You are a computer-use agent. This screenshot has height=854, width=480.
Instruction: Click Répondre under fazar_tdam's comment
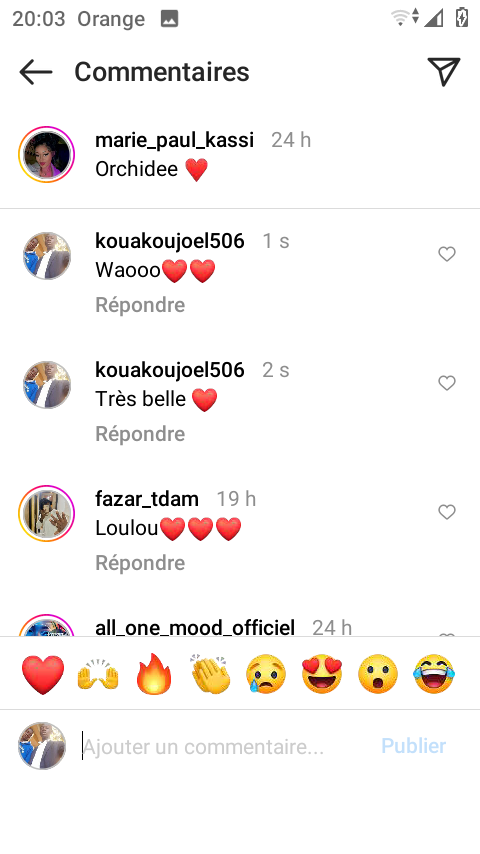click(x=140, y=563)
